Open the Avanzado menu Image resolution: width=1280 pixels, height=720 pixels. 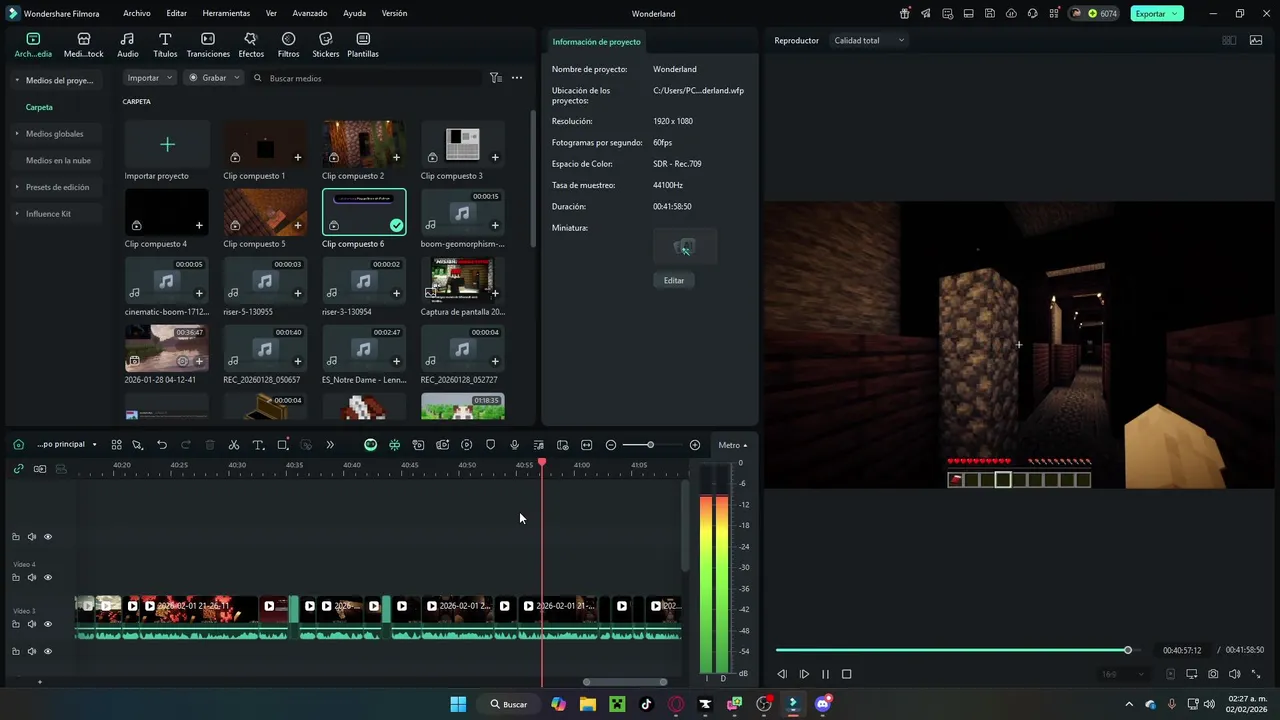tap(310, 13)
